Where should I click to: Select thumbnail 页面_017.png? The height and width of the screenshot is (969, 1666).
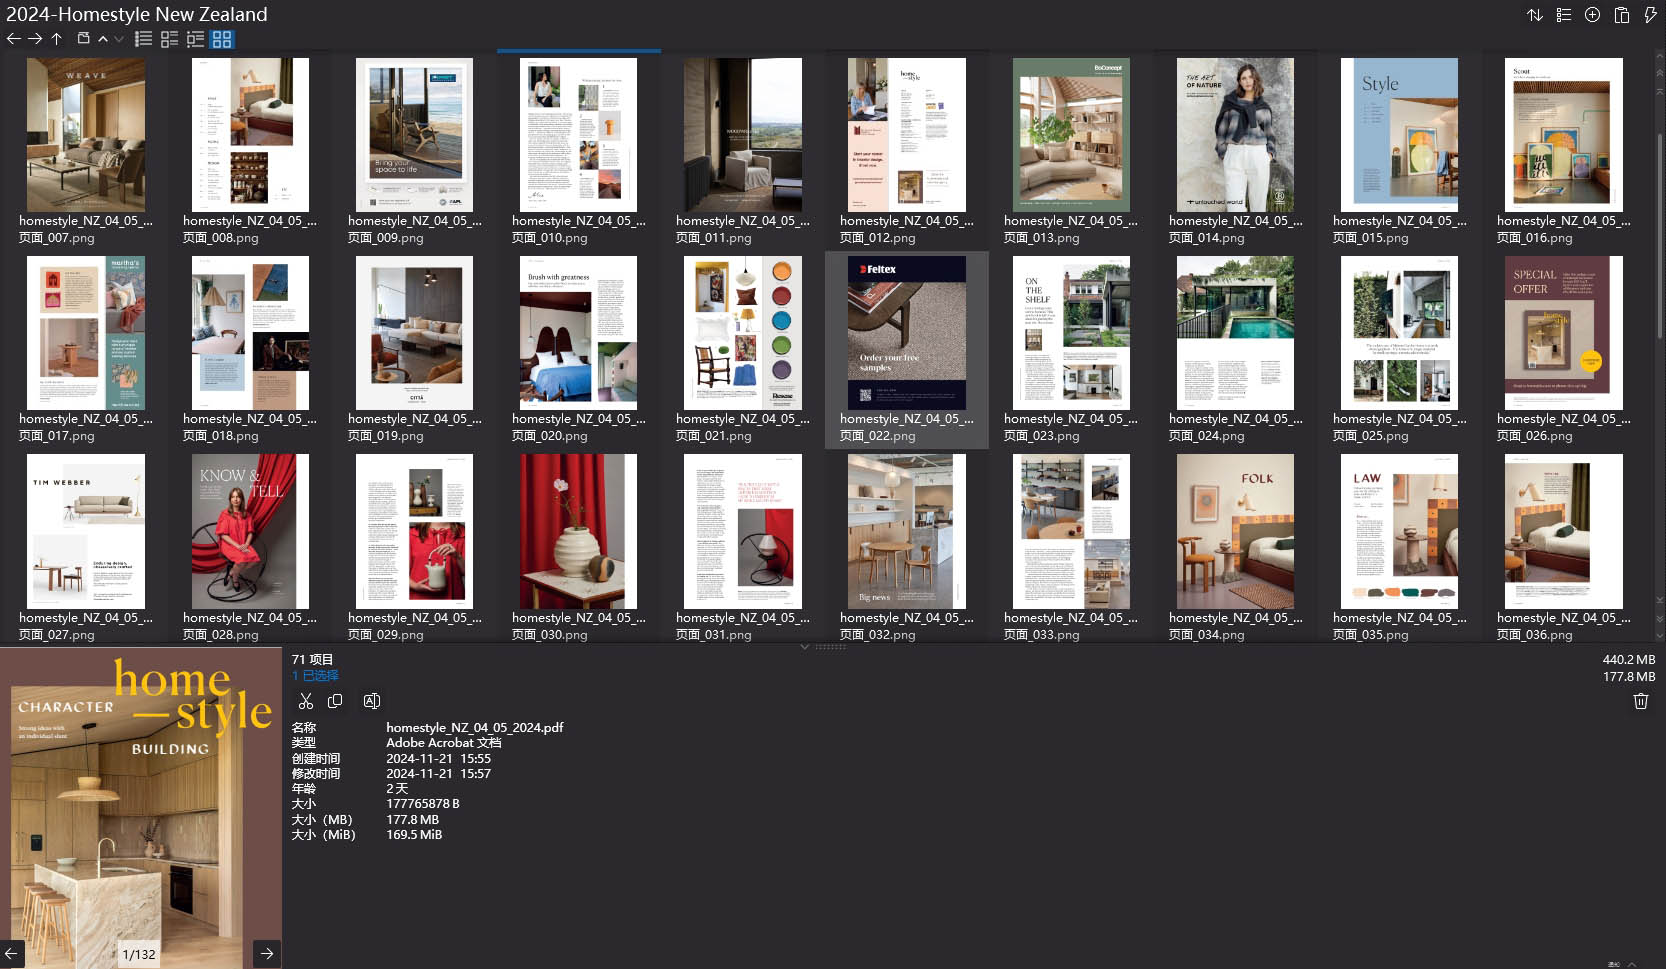coord(86,333)
